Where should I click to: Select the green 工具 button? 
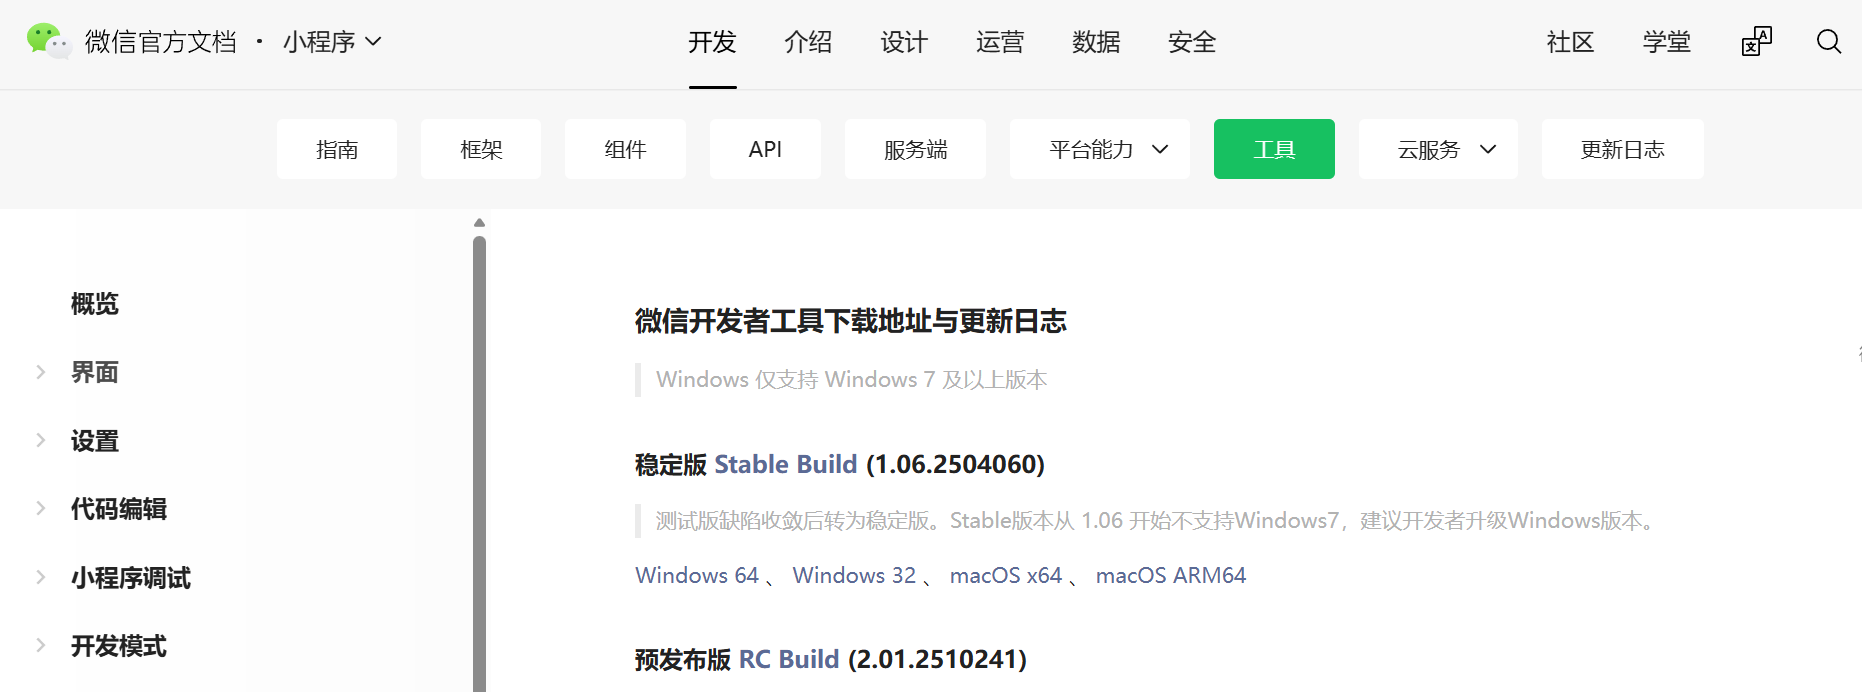point(1274,149)
